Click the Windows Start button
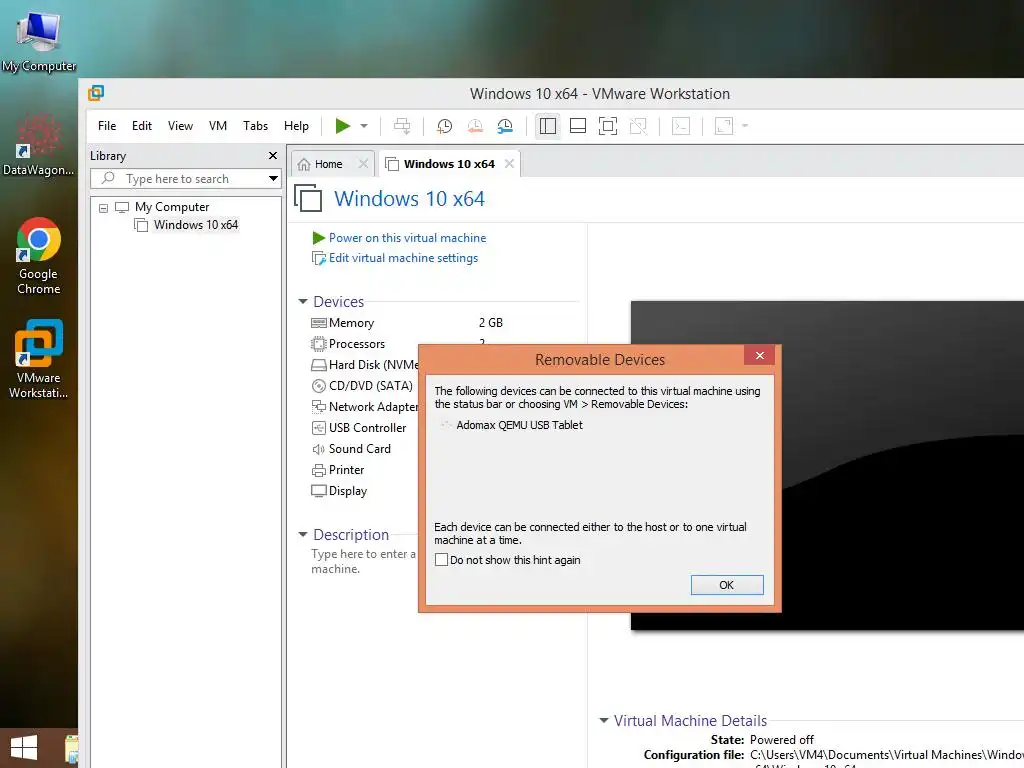The width and height of the screenshot is (1024, 768). coord(24,748)
